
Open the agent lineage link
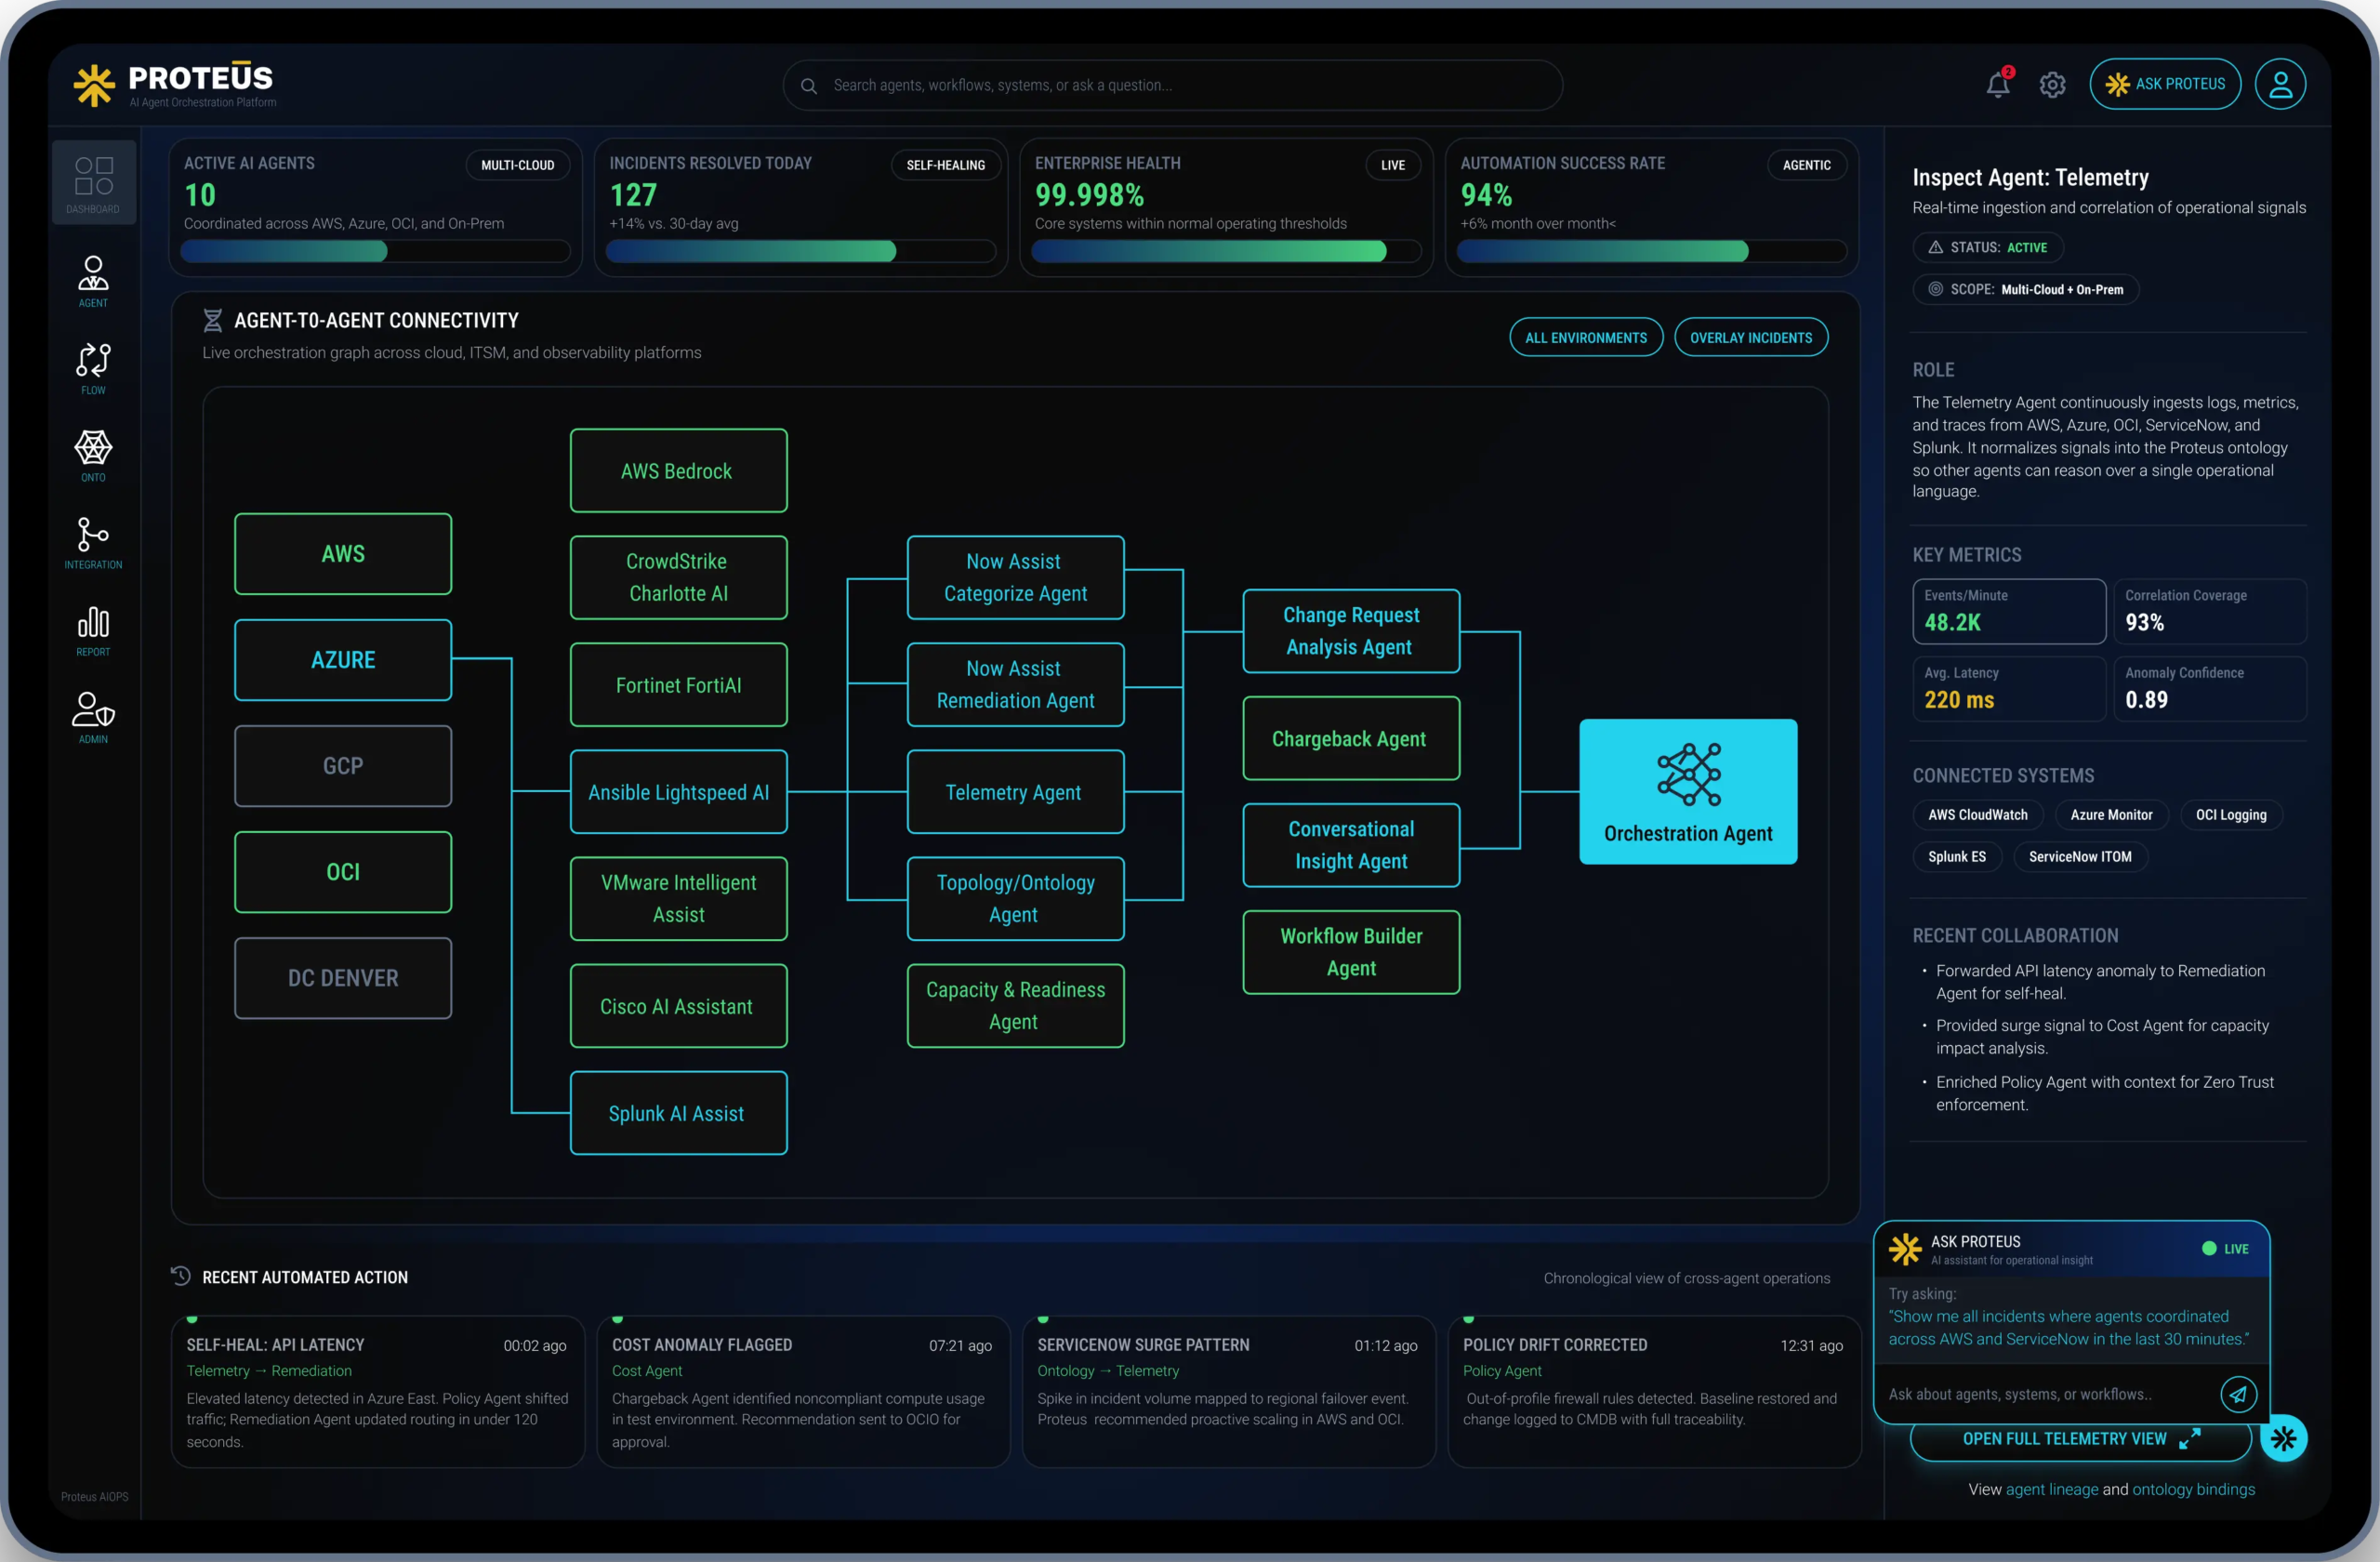click(2051, 1490)
